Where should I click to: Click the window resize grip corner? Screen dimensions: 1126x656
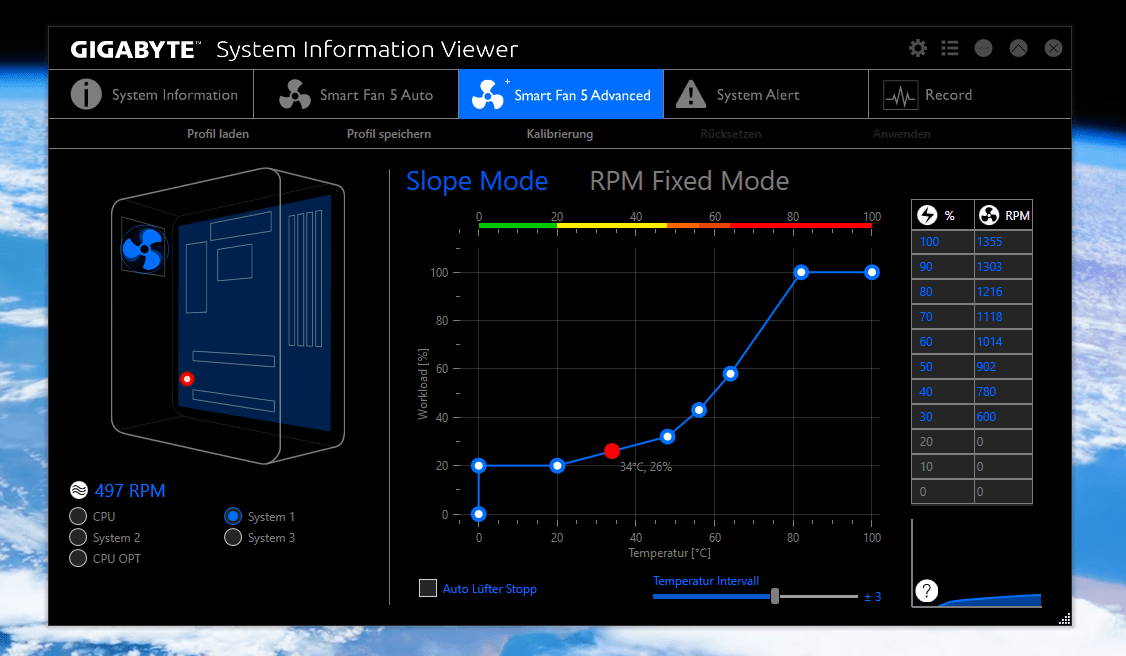1064,619
